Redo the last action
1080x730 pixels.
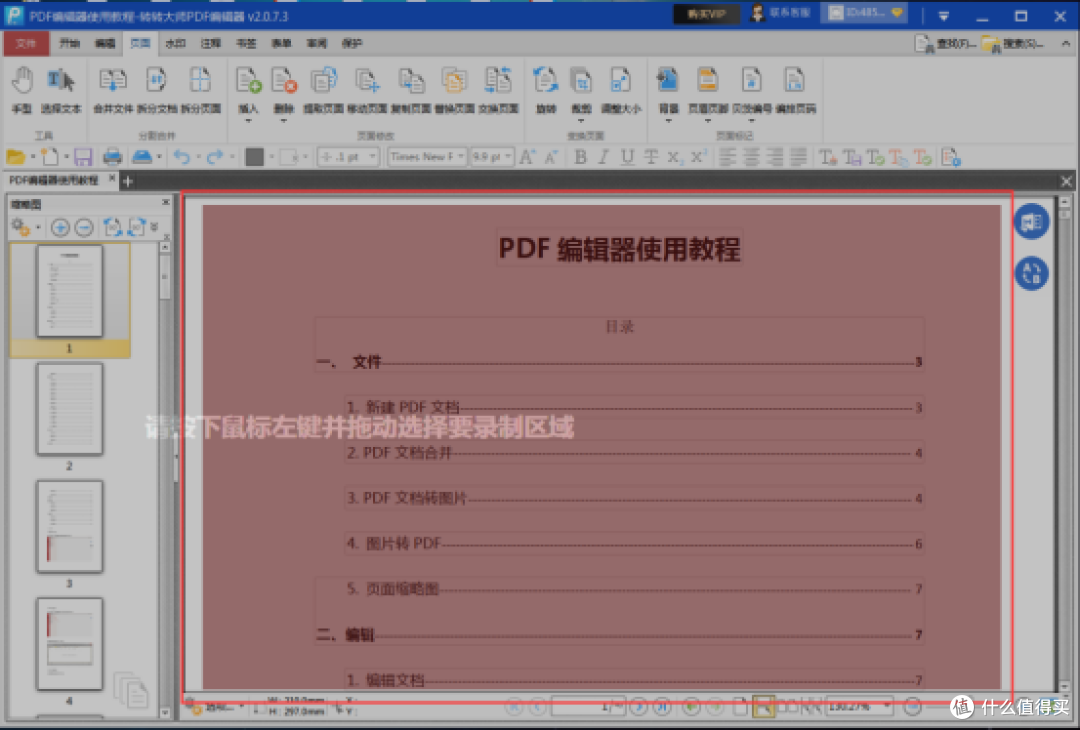click(214, 158)
